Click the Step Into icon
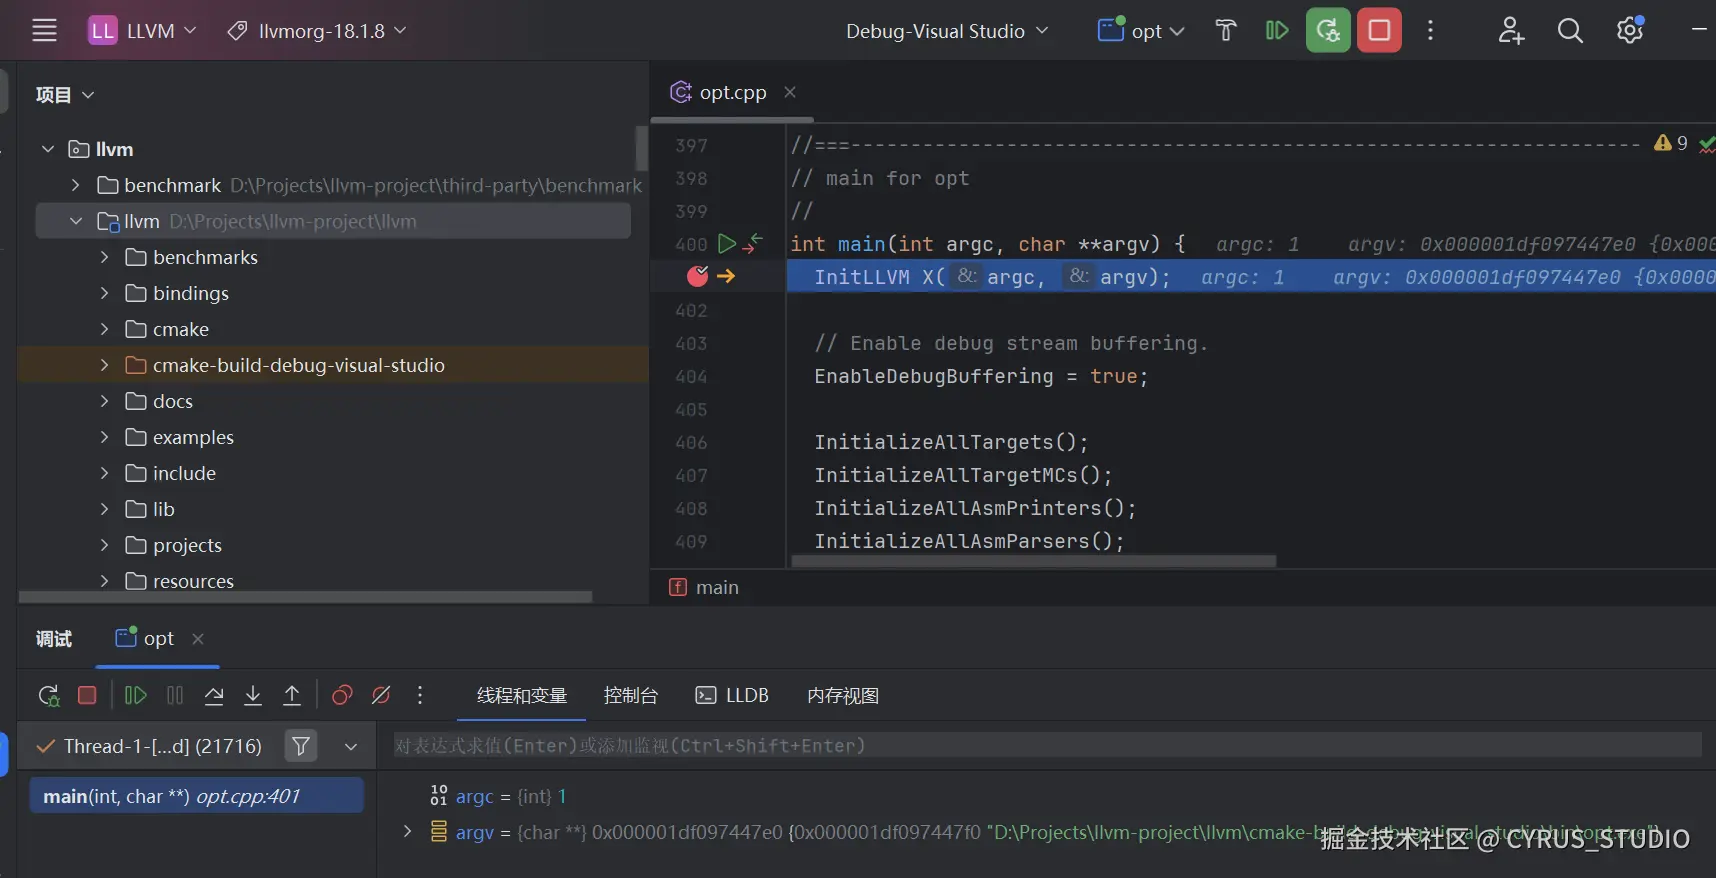The image size is (1716, 878). point(253,695)
